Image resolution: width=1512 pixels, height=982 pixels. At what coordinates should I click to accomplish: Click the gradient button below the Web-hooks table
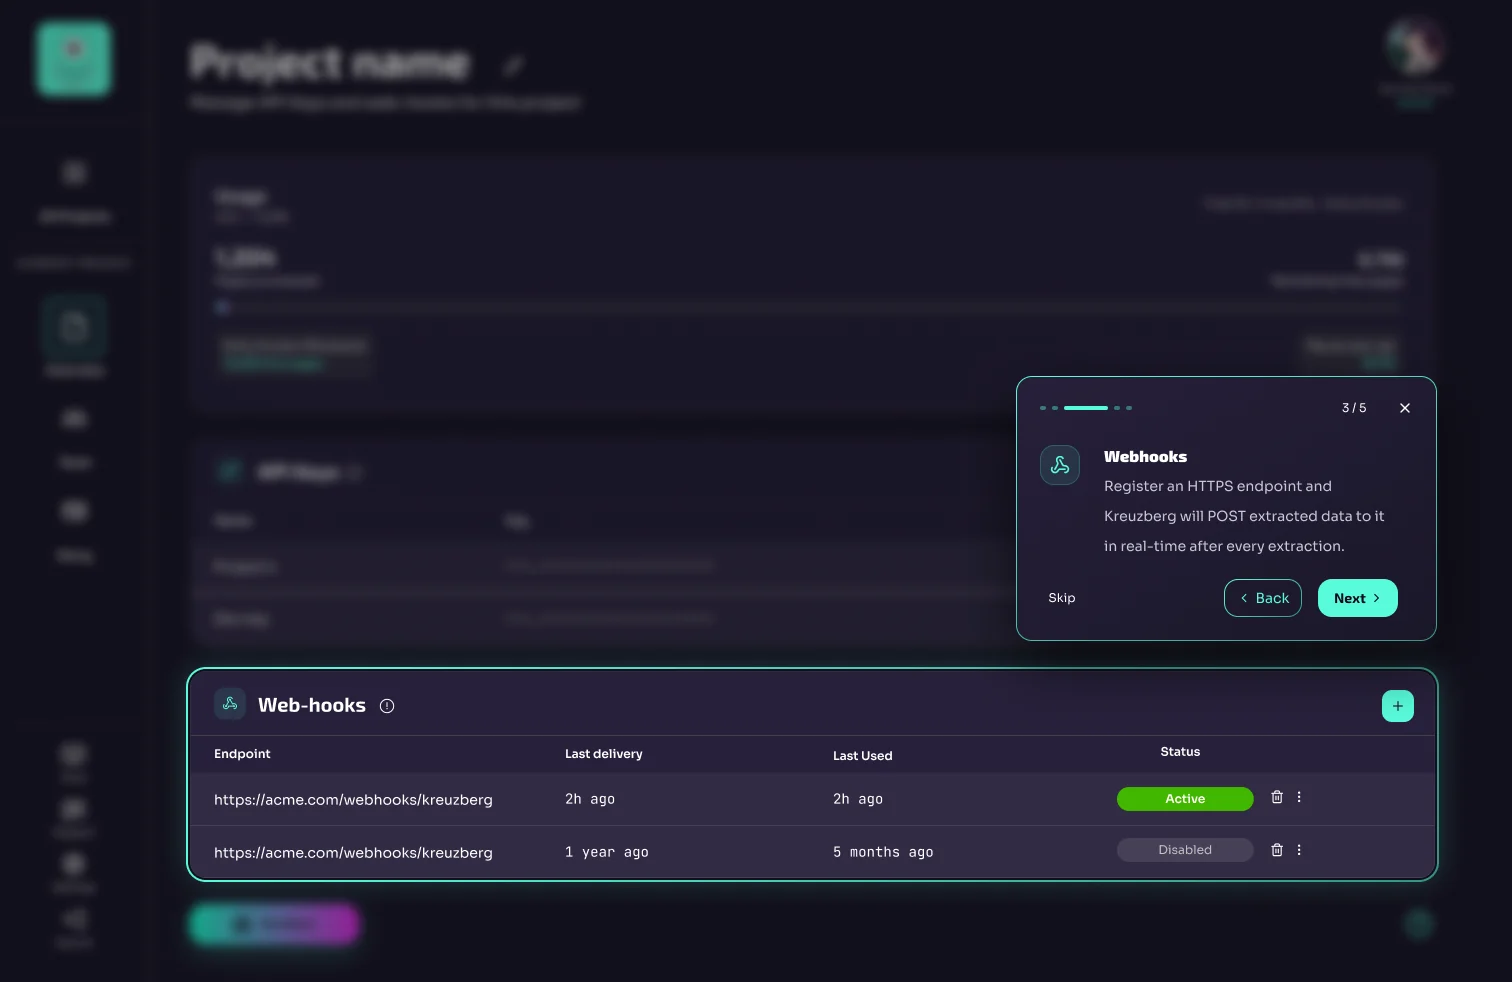point(274,924)
